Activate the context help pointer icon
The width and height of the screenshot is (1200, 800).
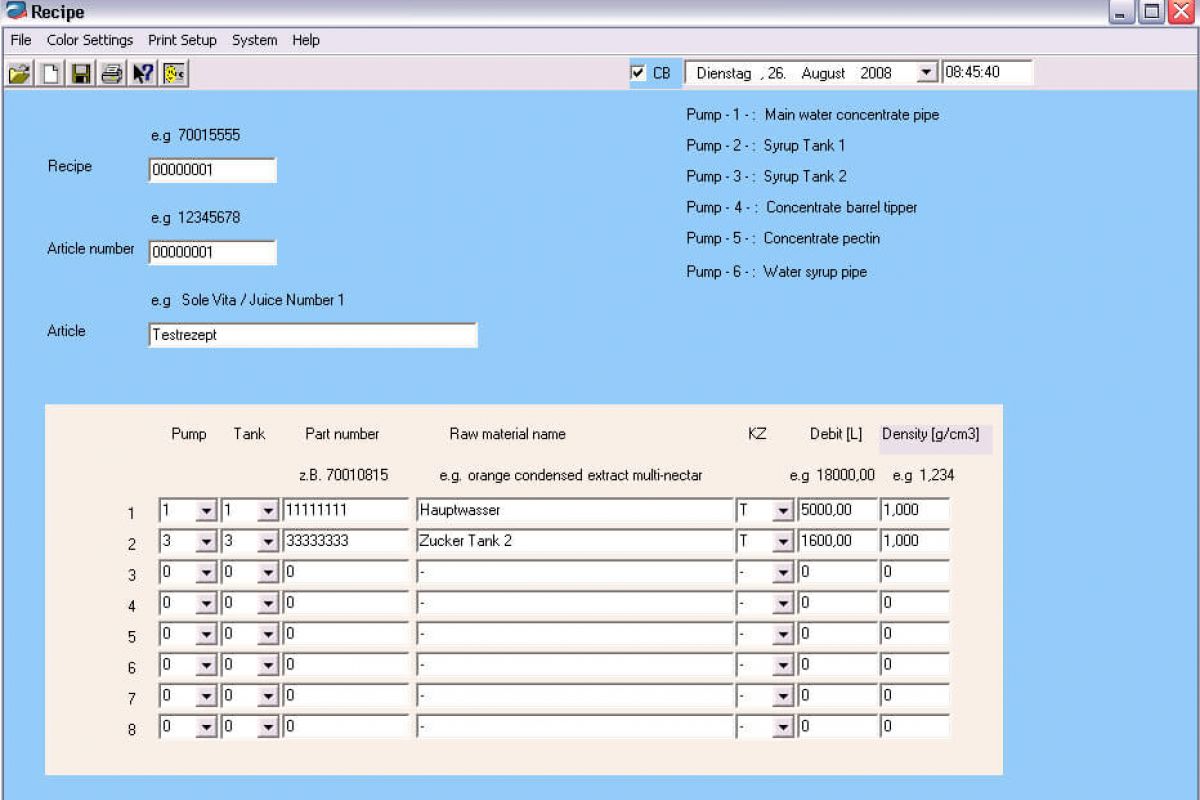[143, 73]
